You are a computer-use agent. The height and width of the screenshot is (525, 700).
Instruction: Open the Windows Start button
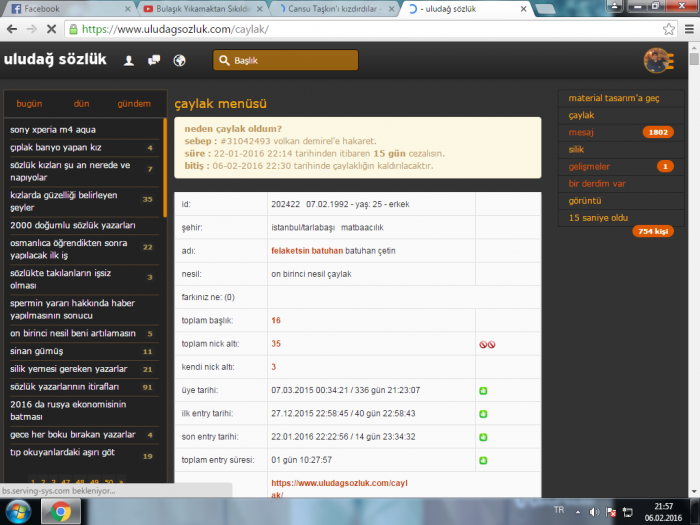click(x=17, y=512)
